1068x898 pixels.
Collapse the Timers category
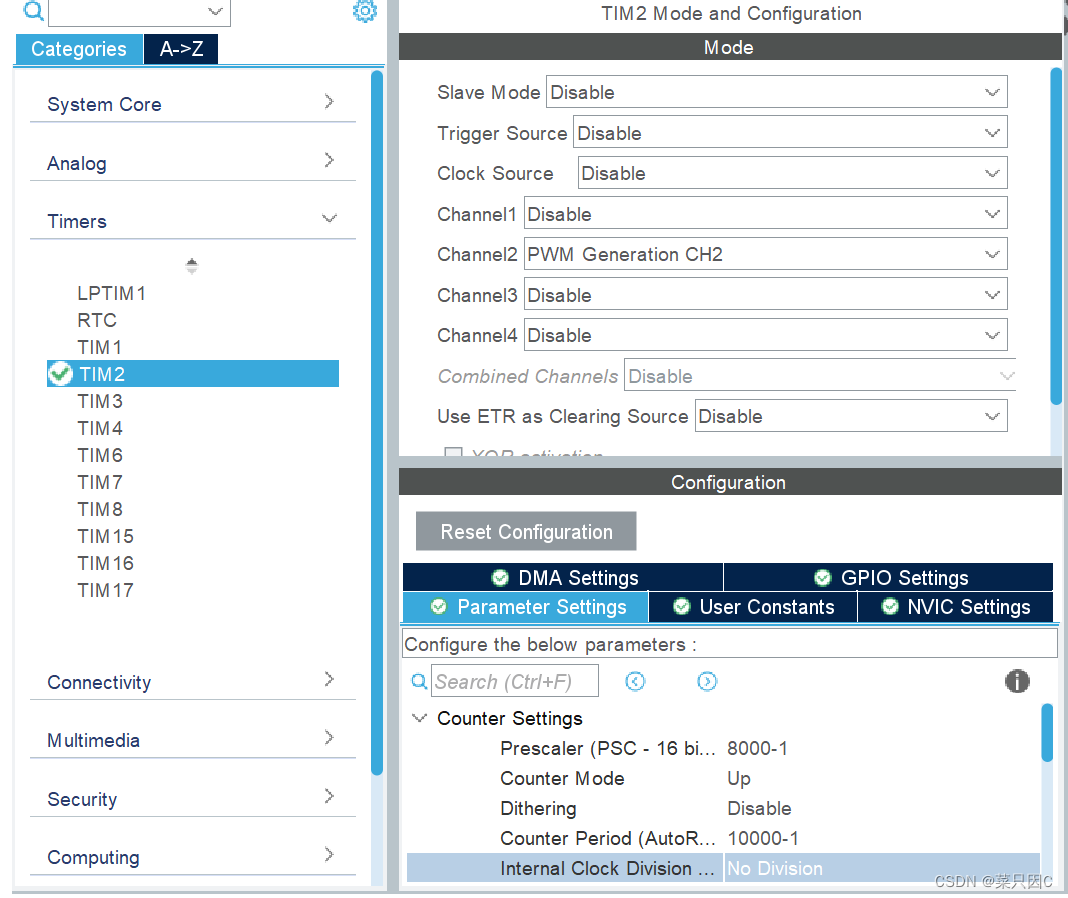point(193,221)
